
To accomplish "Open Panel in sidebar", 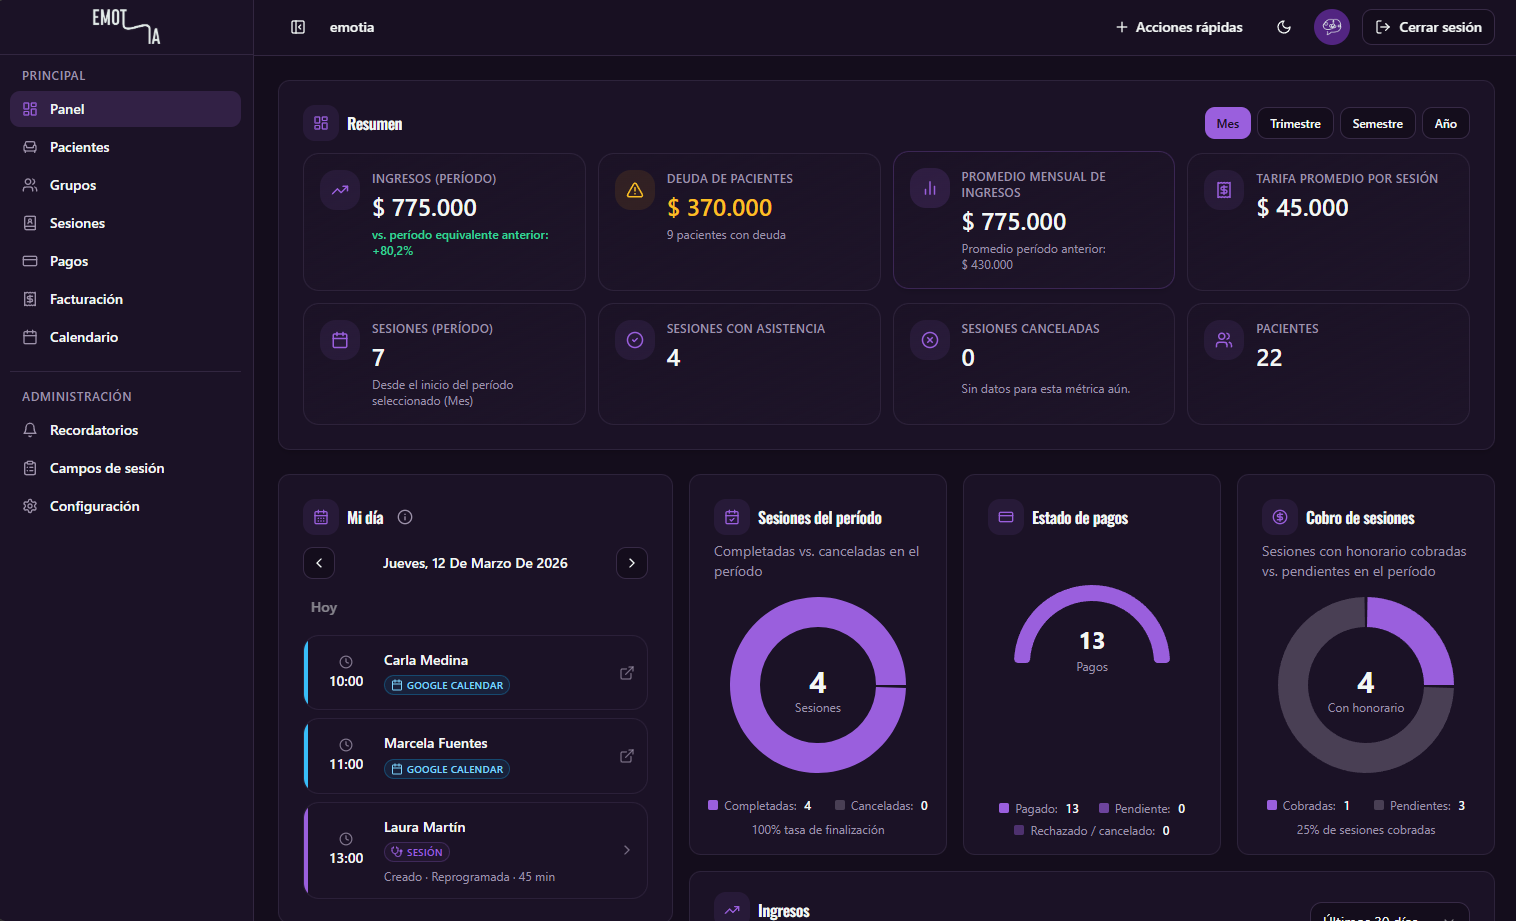I will click(125, 109).
